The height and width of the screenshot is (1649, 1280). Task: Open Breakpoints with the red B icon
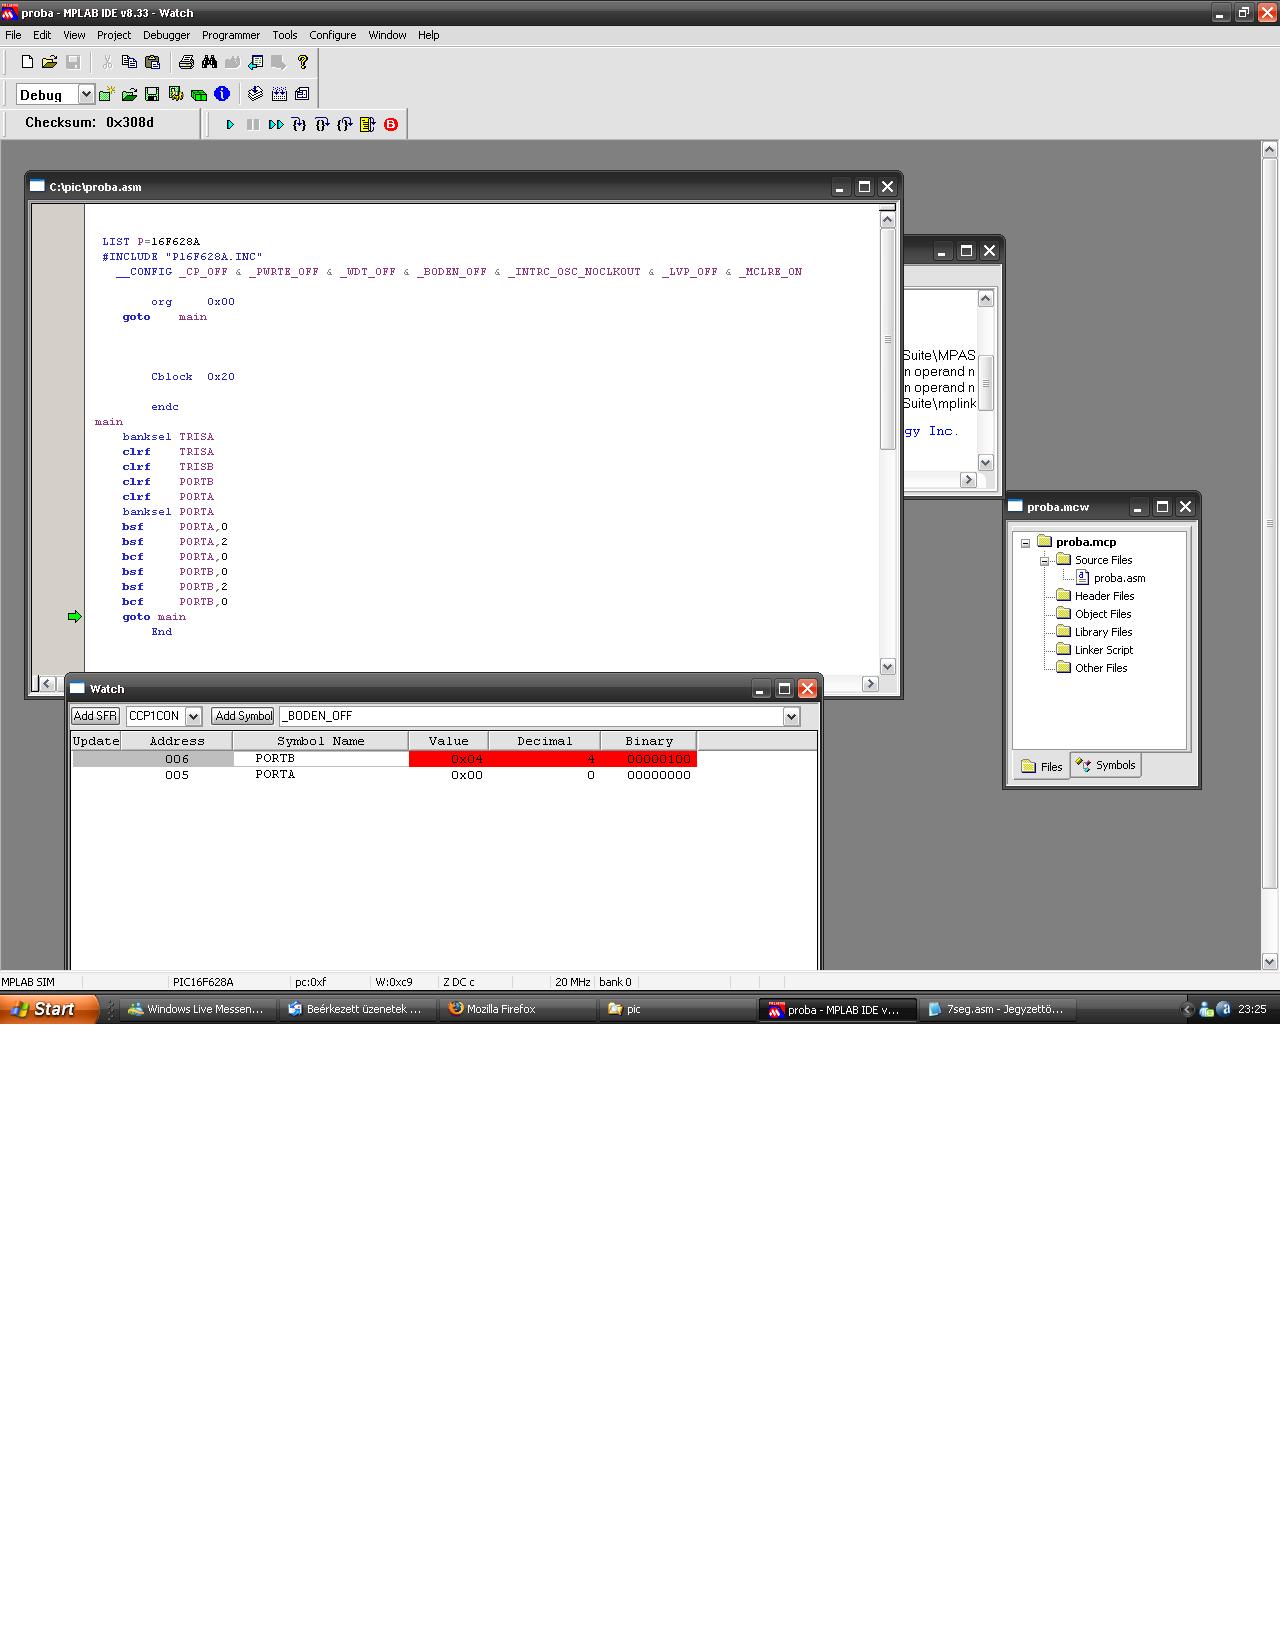tap(391, 124)
